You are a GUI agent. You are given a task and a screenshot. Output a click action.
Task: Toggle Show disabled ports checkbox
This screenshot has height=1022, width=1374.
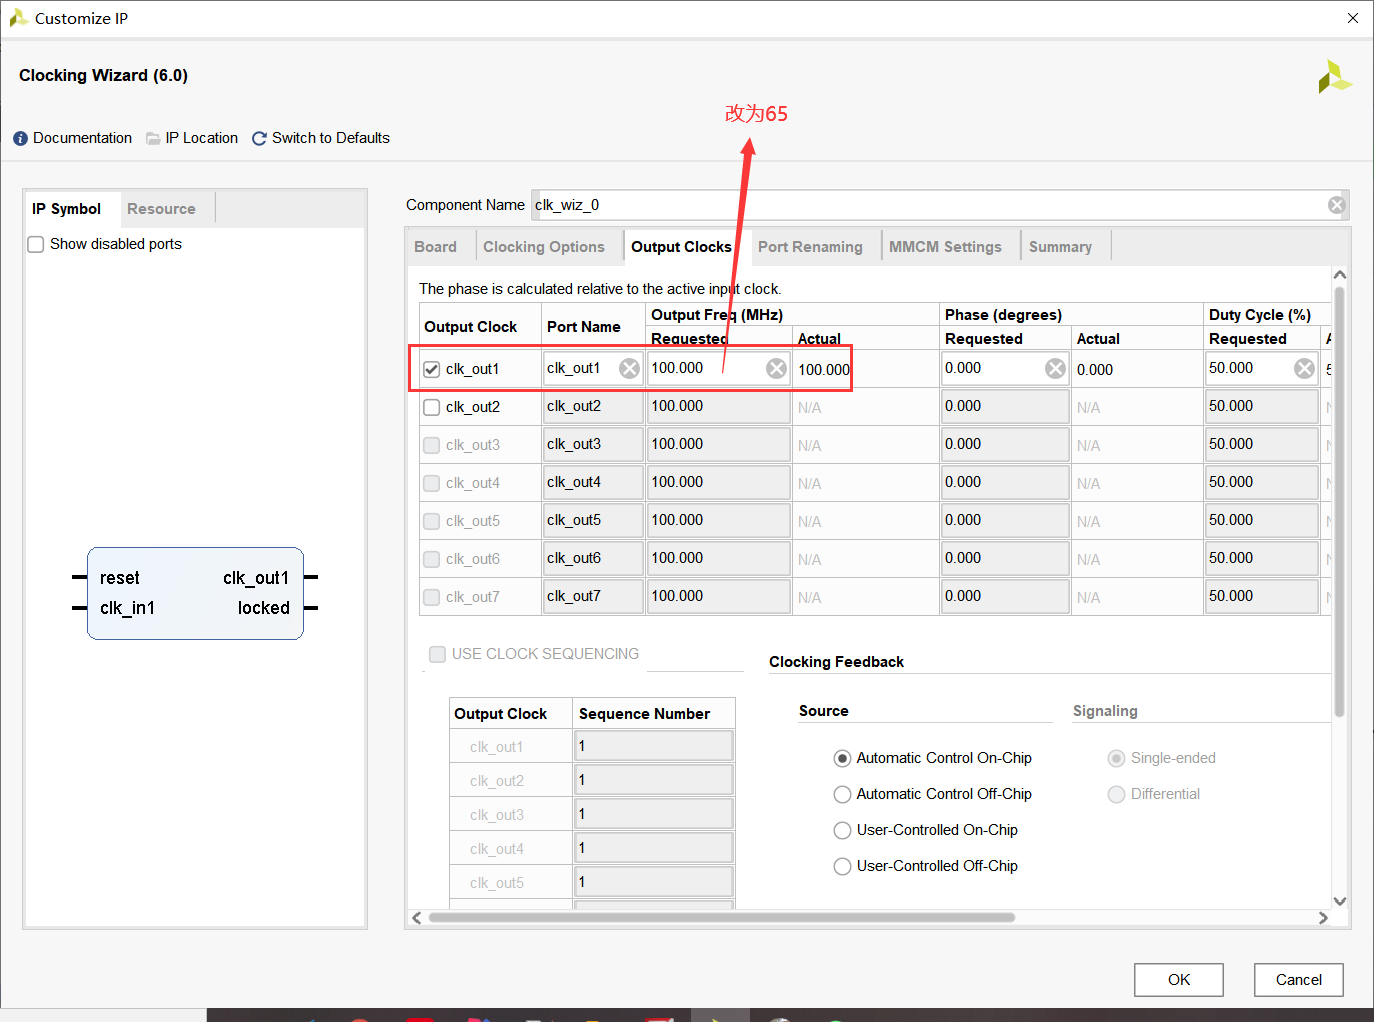point(36,244)
